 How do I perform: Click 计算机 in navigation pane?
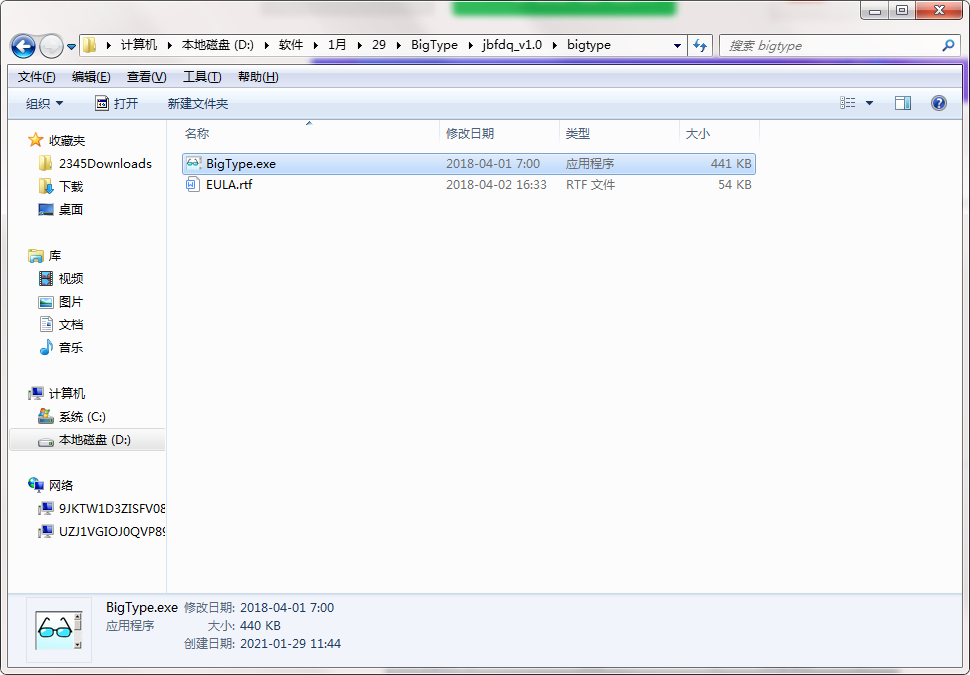tap(67, 393)
